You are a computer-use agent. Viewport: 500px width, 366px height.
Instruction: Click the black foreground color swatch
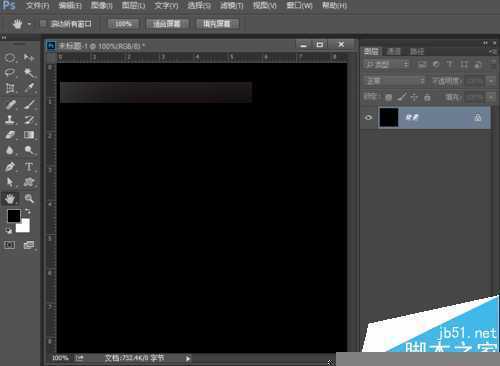pyautogui.click(x=13, y=216)
